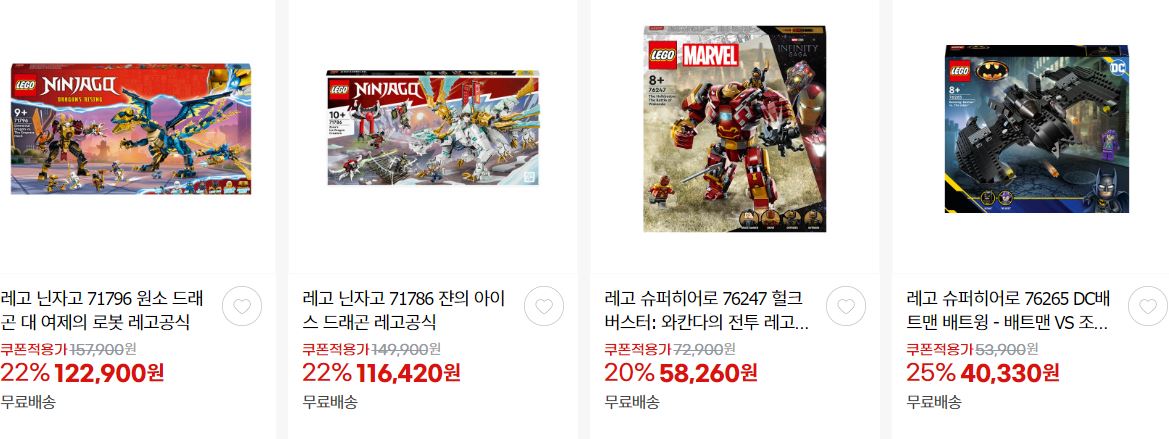This screenshot has width=1169, height=439.
Task: Add Ninjago 71796 dragon set to wishlist
Action: pyautogui.click(x=242, y=306)
